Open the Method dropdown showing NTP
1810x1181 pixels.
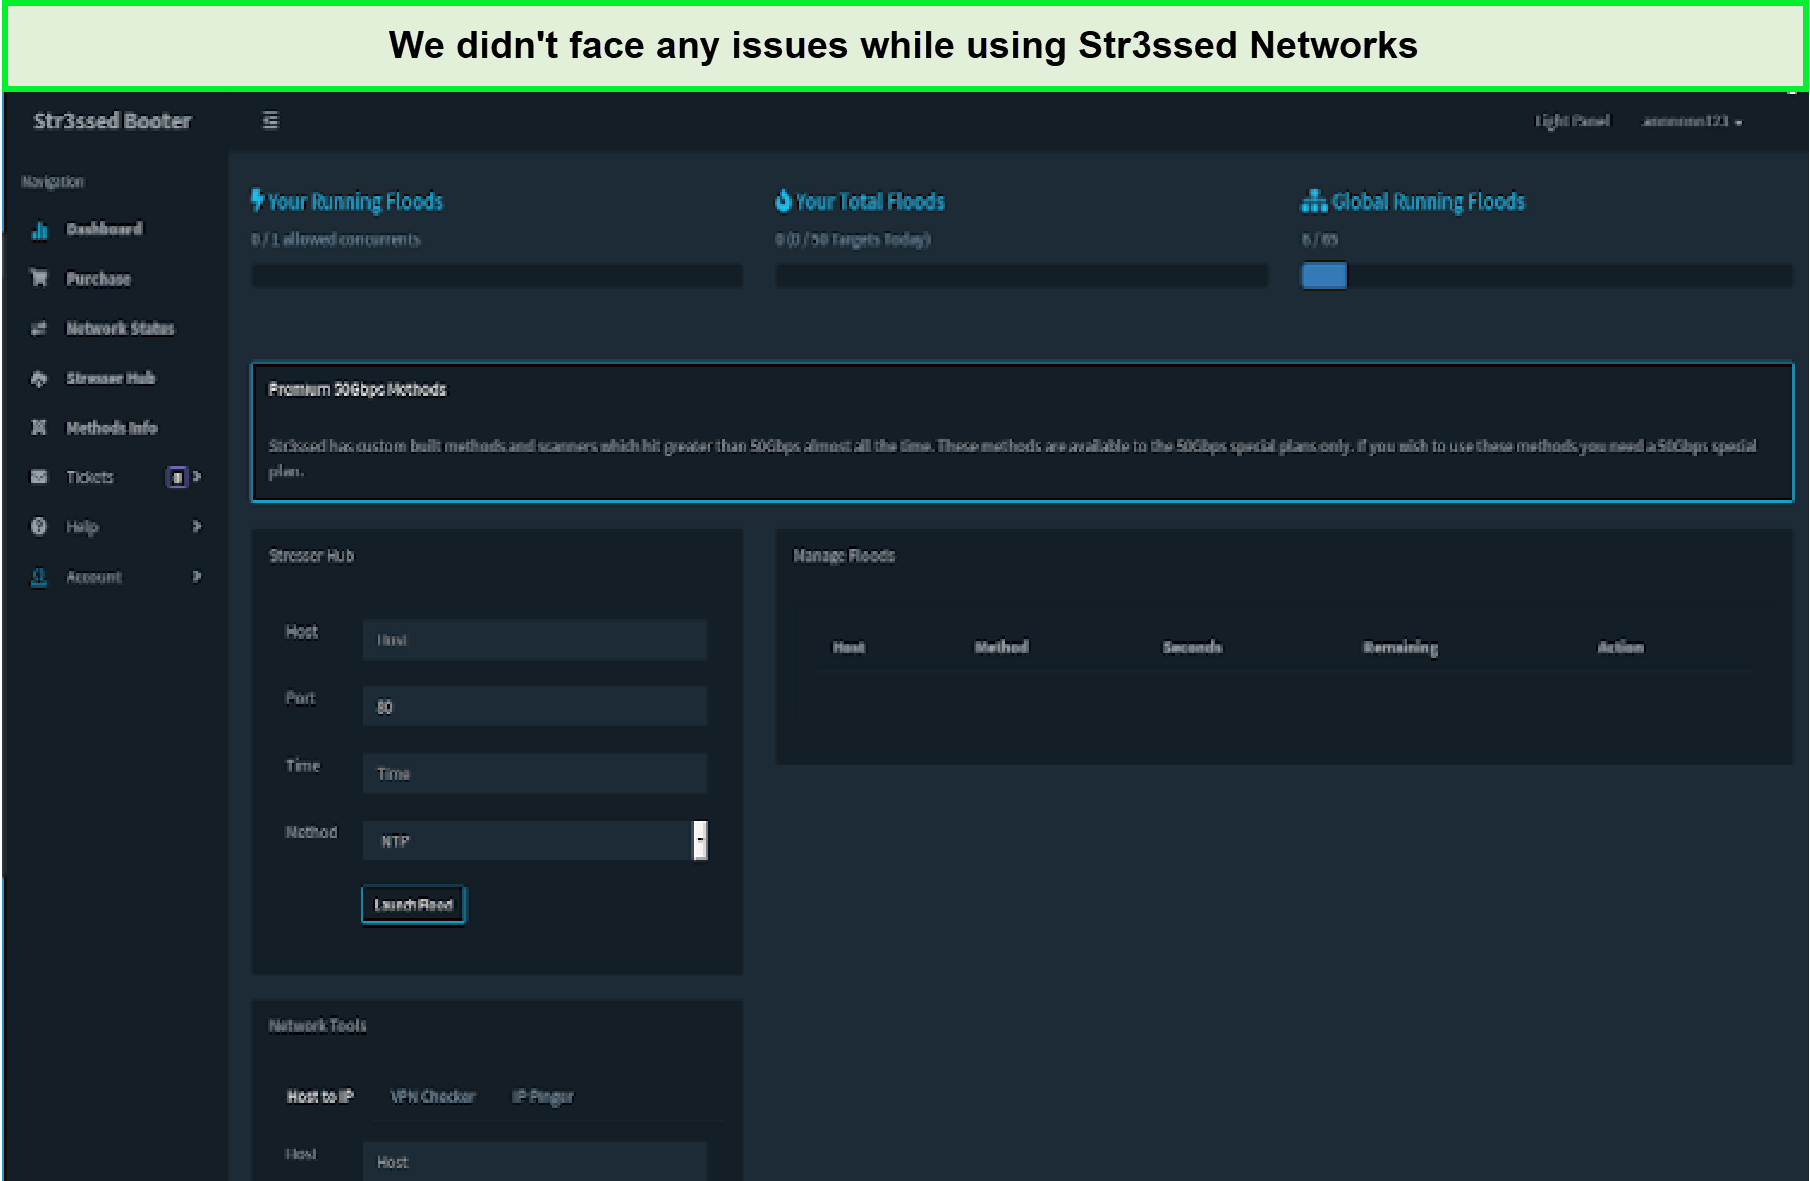click(534, 841)
